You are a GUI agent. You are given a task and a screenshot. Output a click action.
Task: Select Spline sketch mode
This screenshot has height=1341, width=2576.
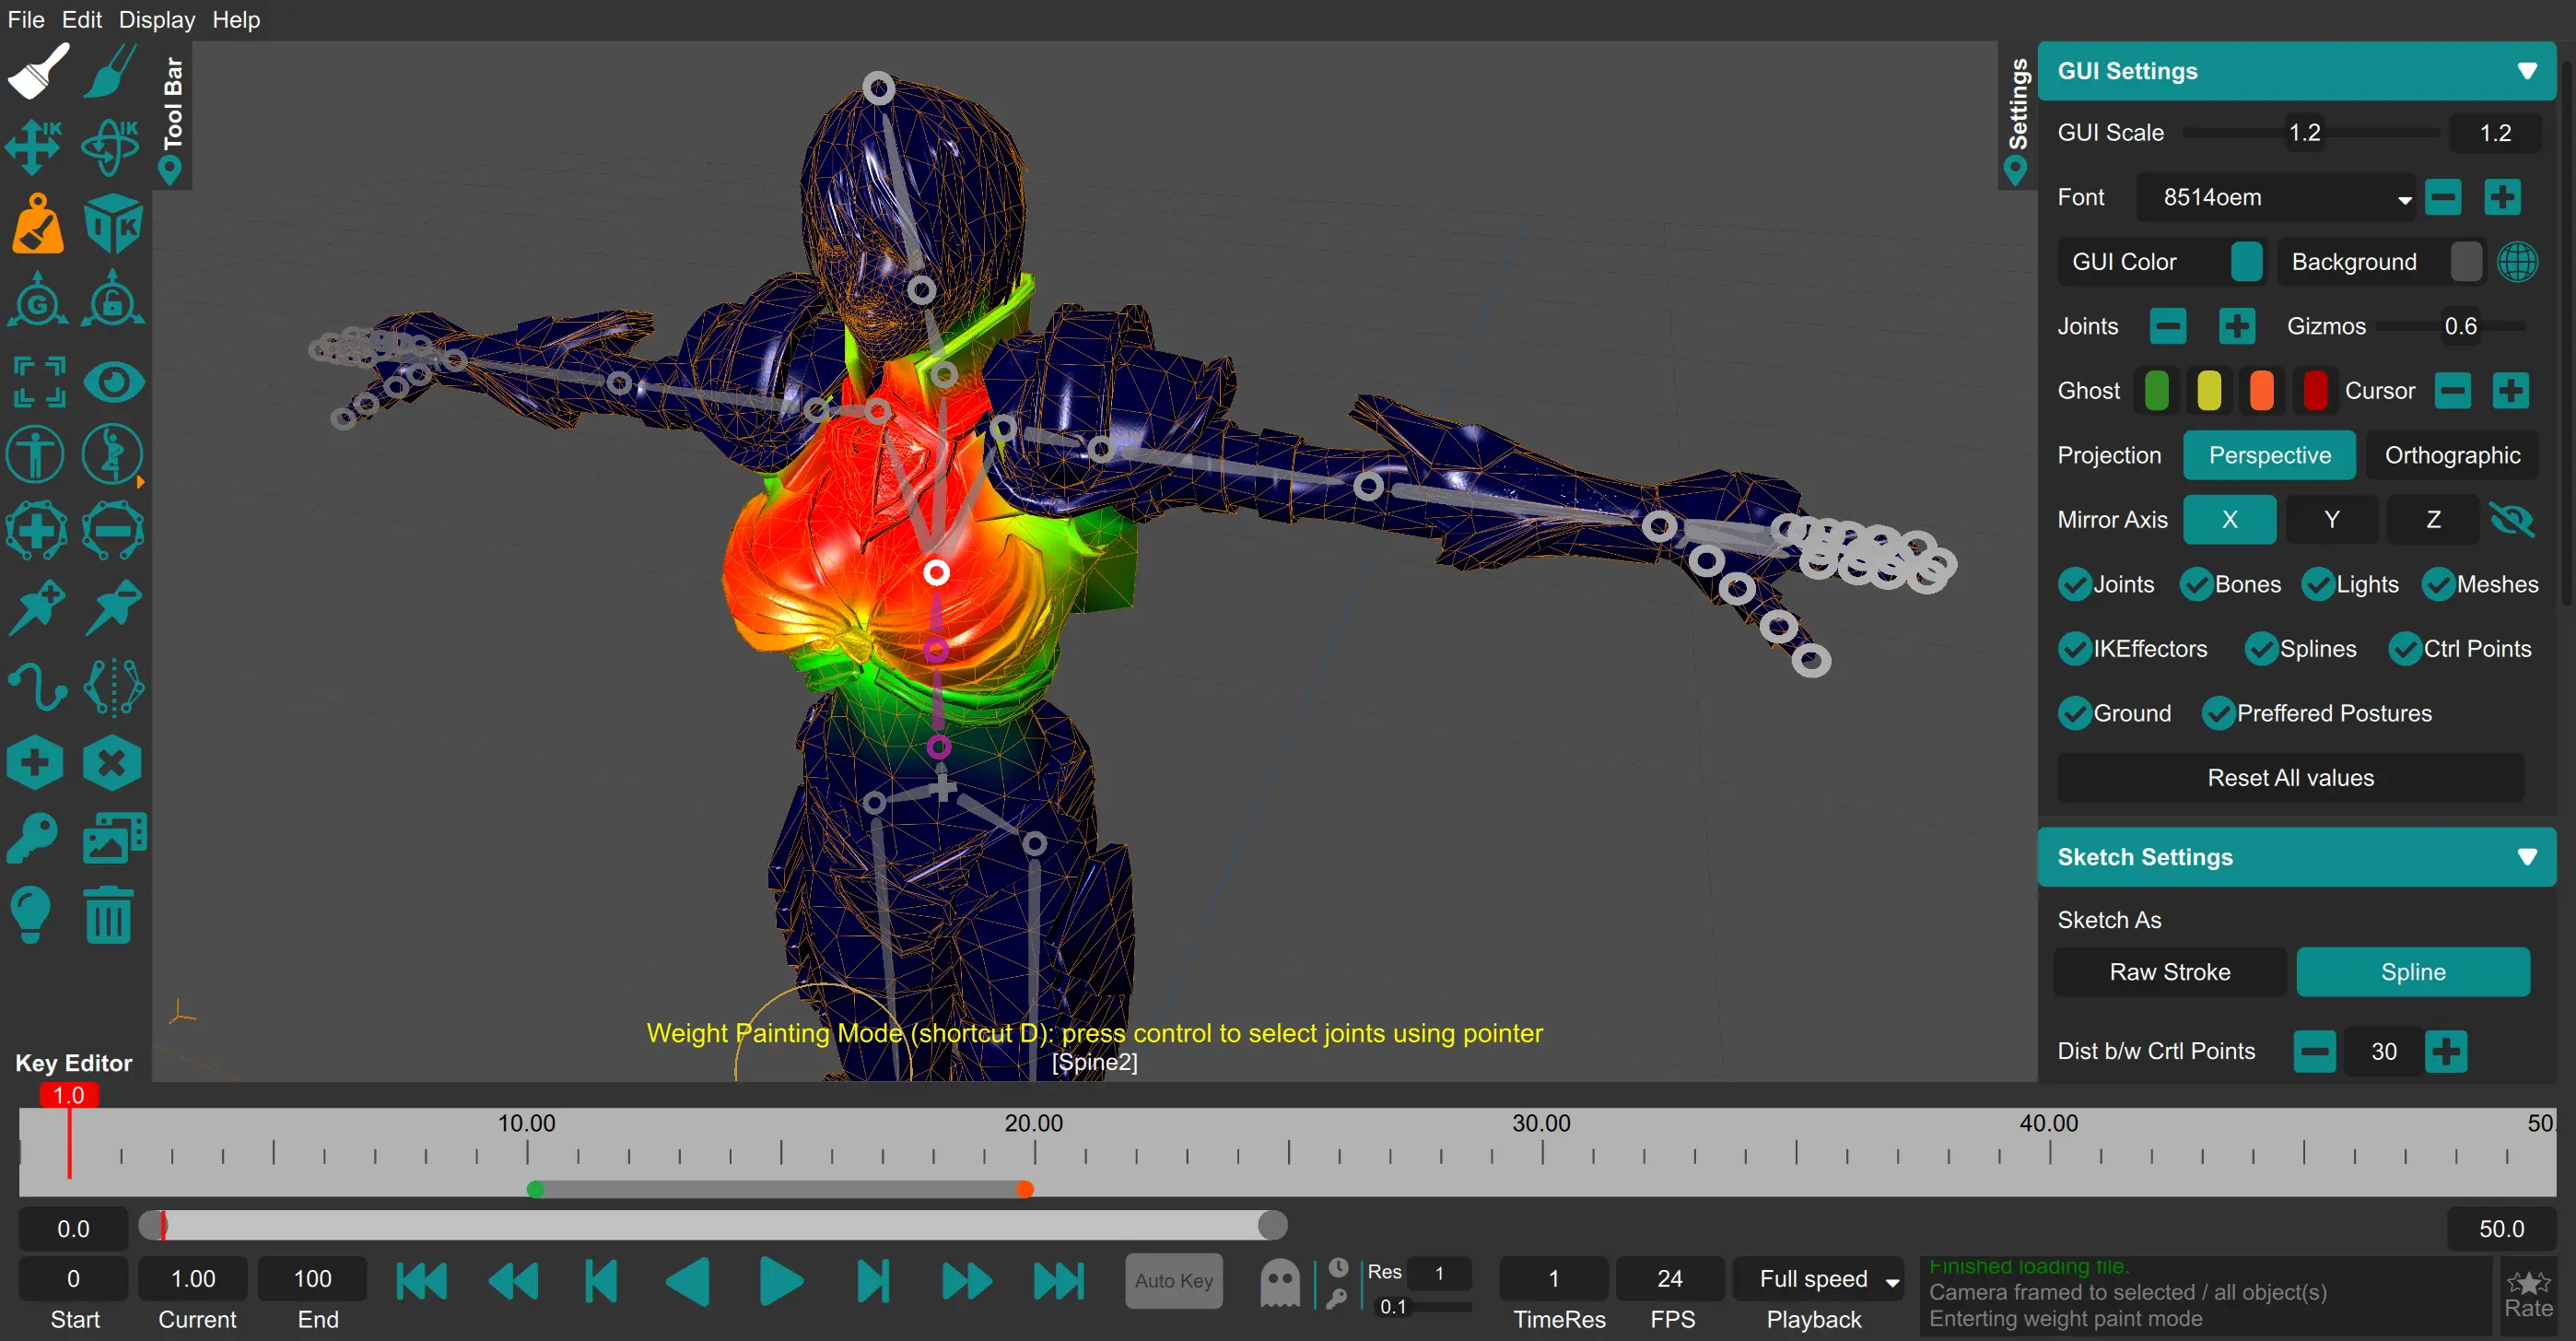click(2412, 972)
